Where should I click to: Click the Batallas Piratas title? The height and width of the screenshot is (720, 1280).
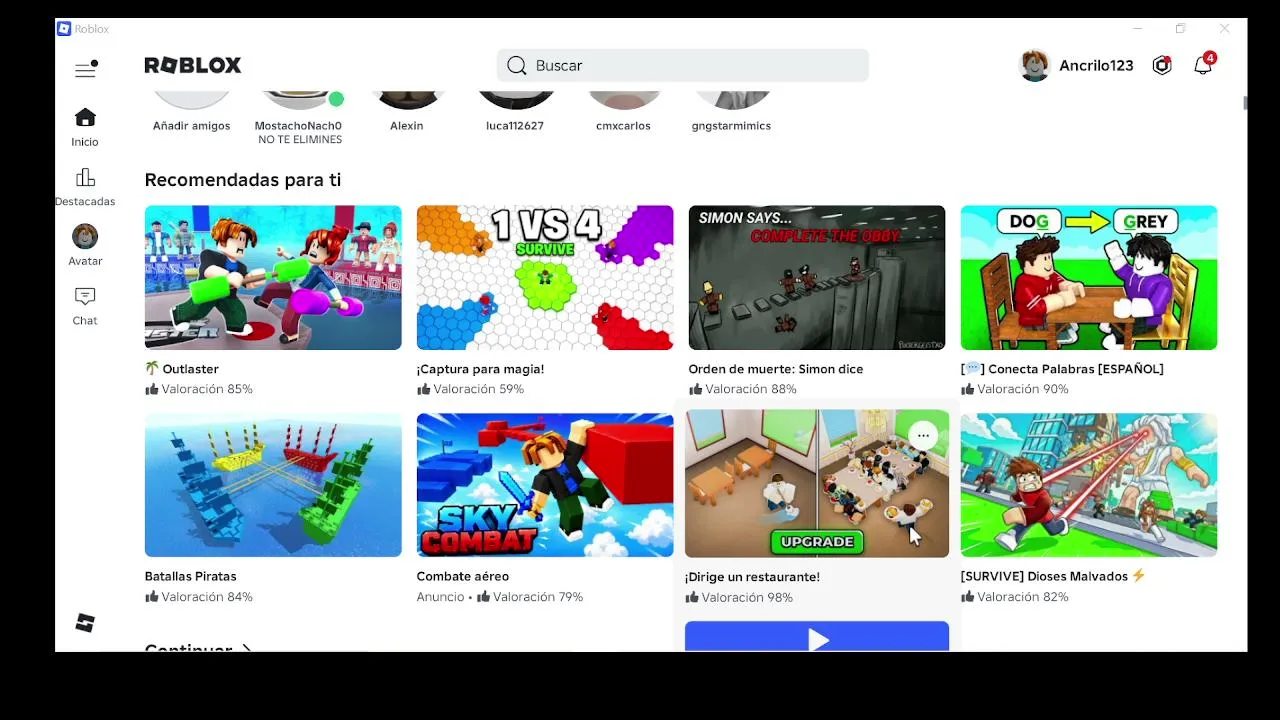point(191,576)
